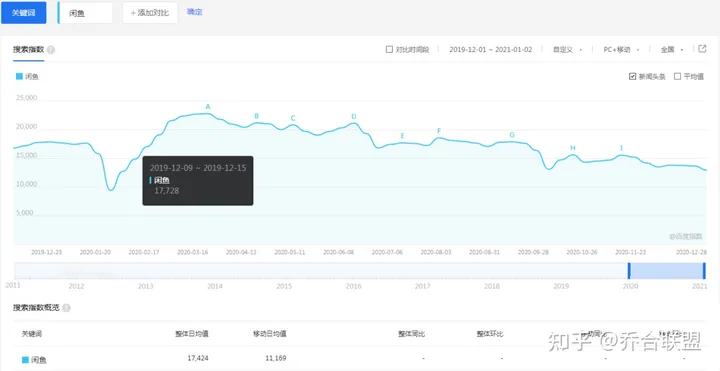Image resolution: width=720 pixels, height=371 pixels.
Task: Select the 搜索指数 tab
Action: pos(28,50)
